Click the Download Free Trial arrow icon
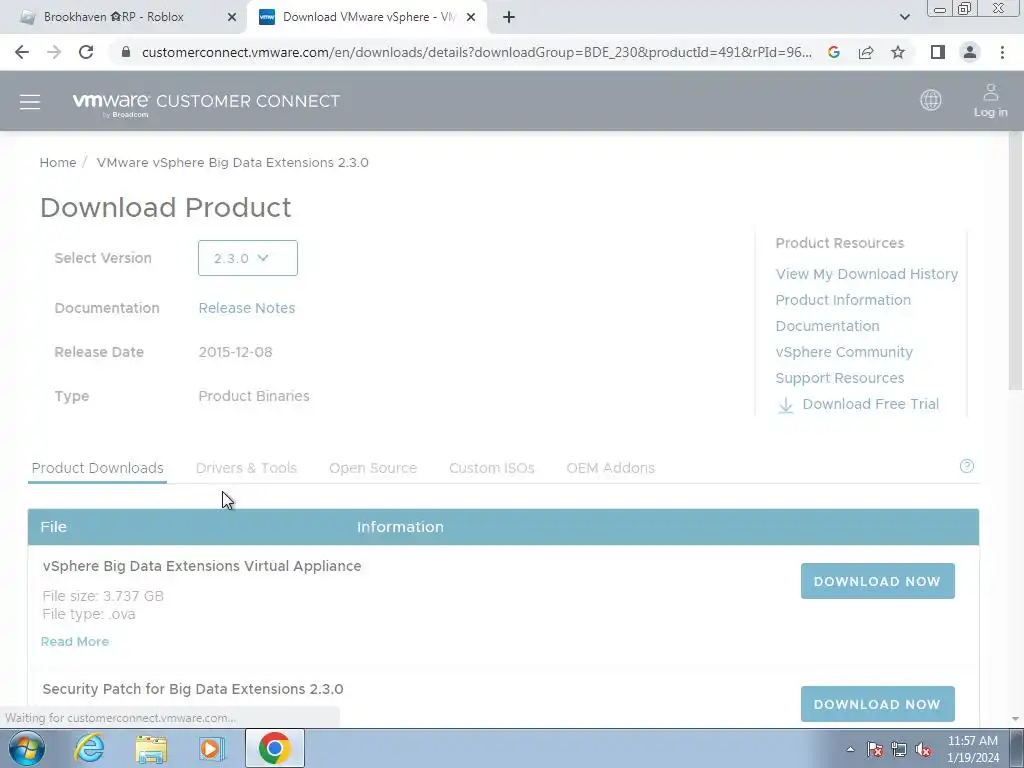The width and height of the screenshot is (1024, 768). [x=786, y=405]
